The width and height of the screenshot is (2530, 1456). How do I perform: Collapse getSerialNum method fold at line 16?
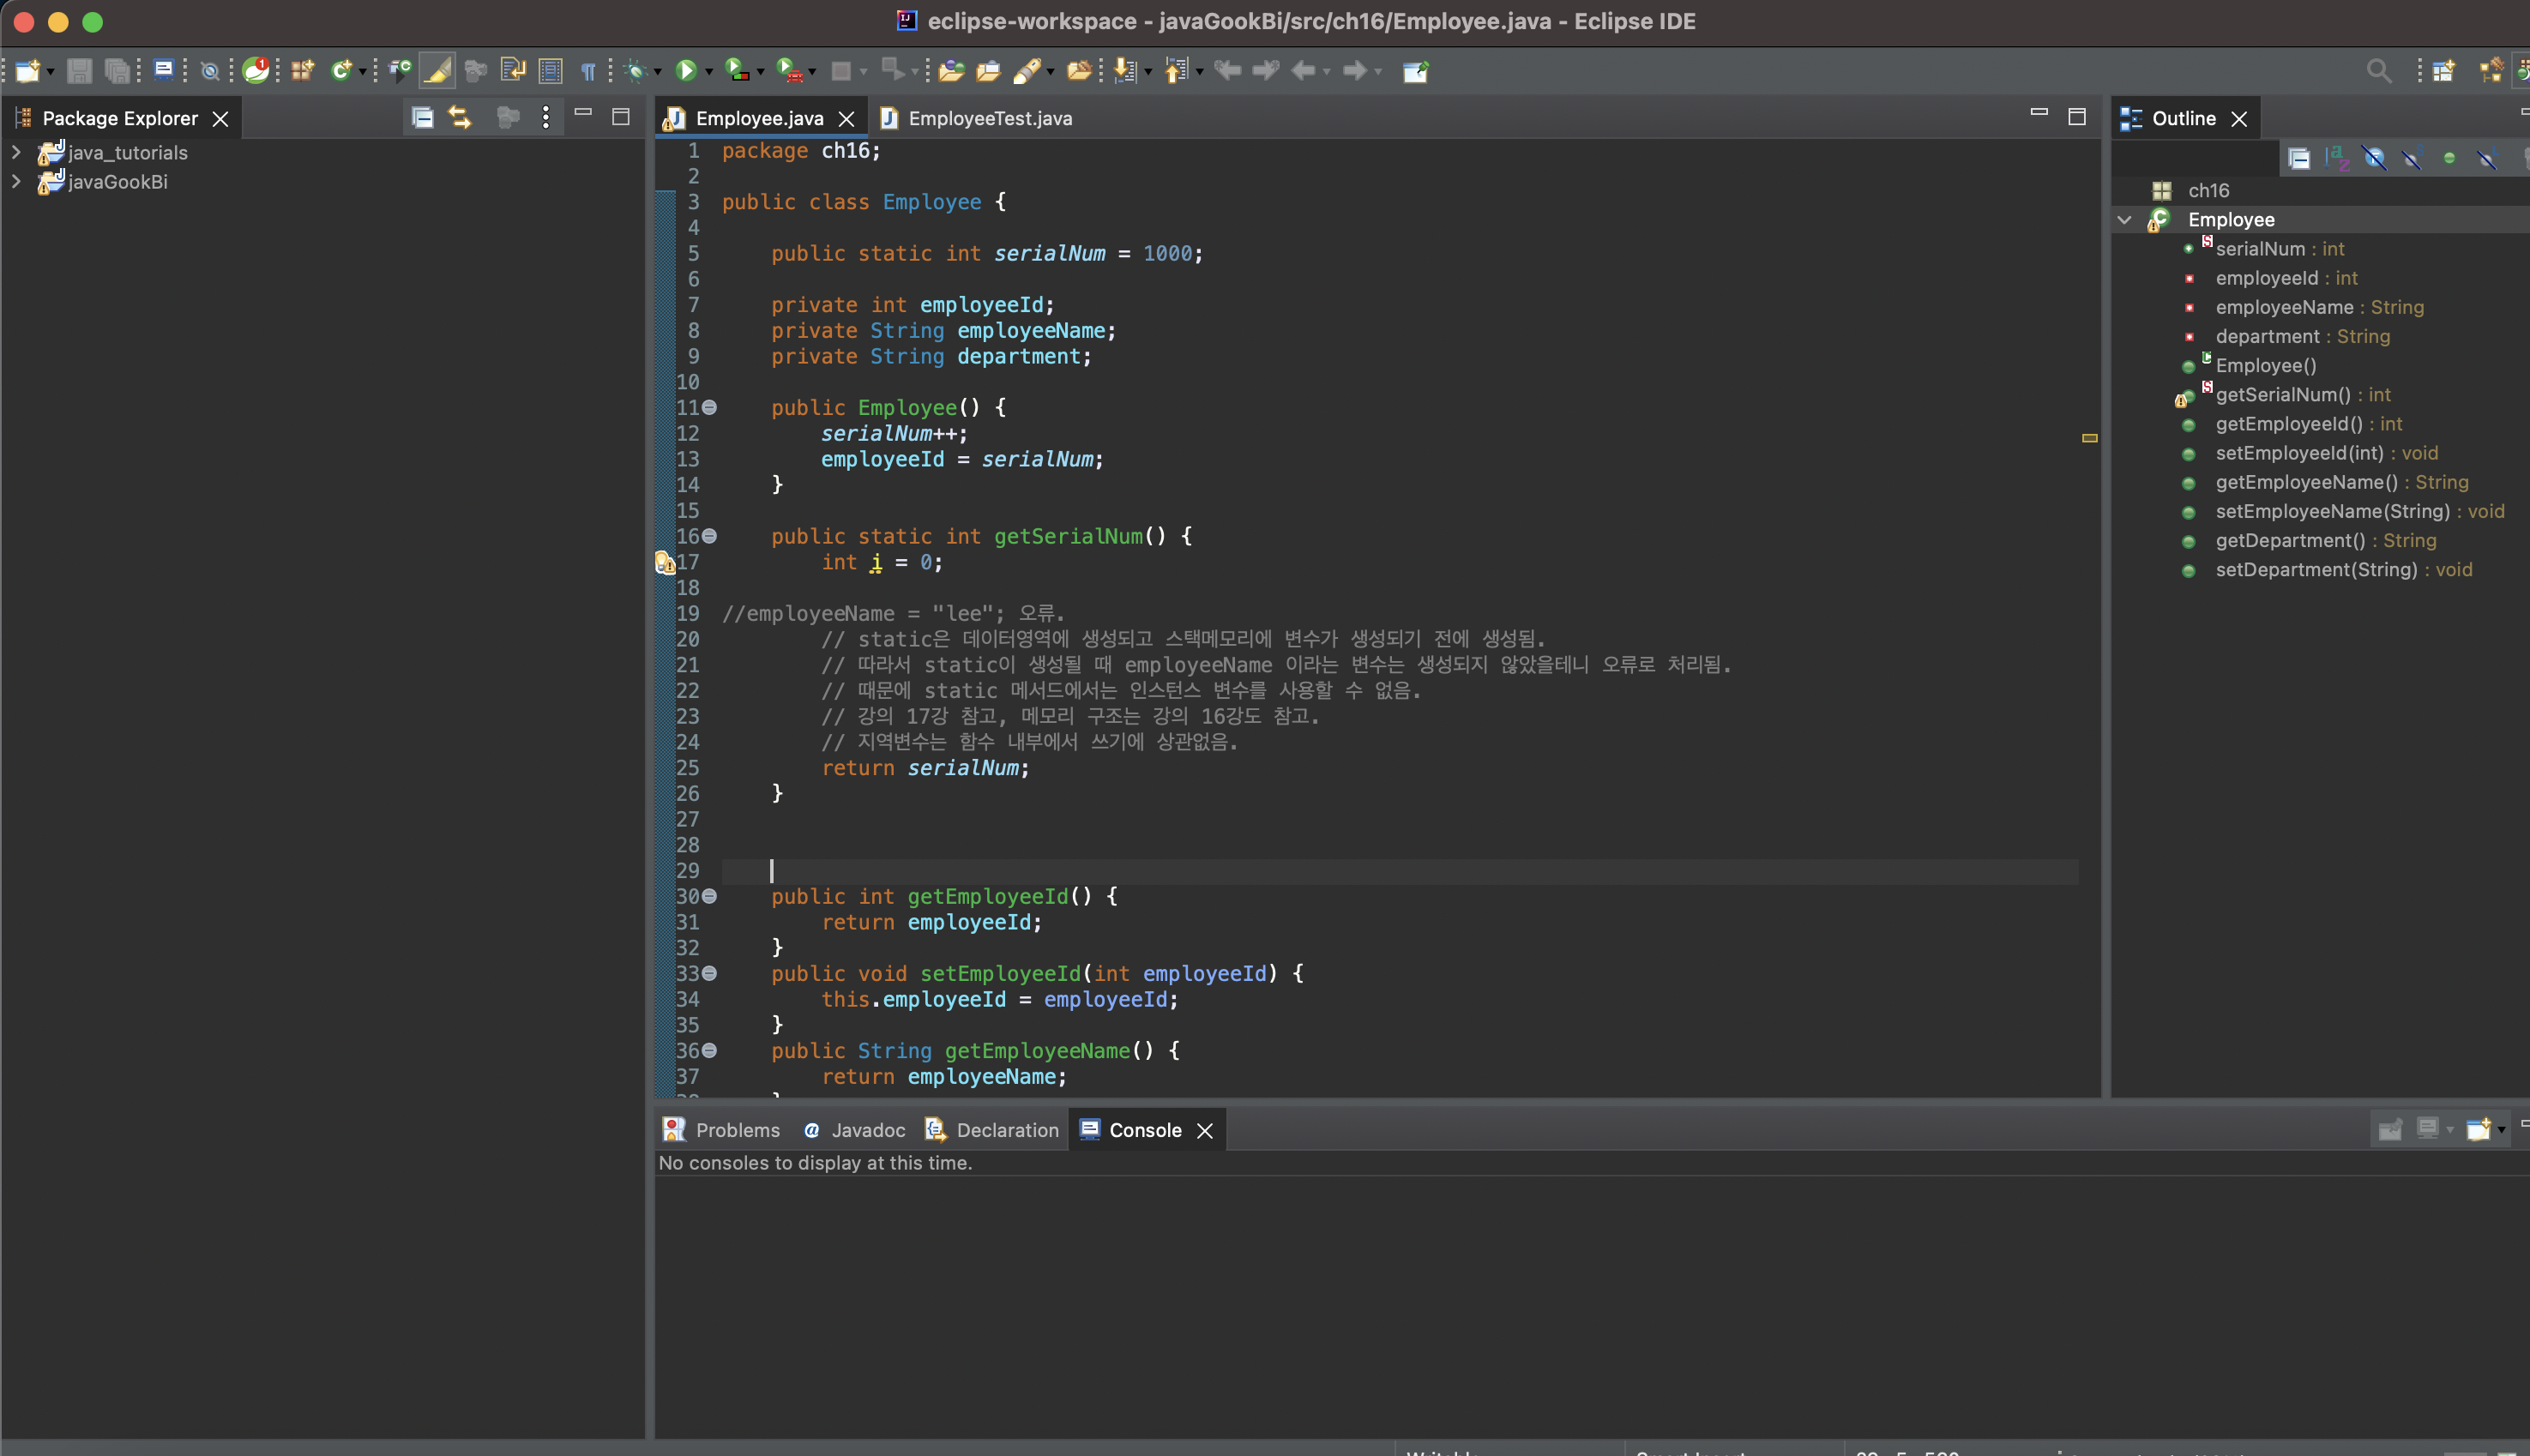pyautogui.click(x=710, y=536)
